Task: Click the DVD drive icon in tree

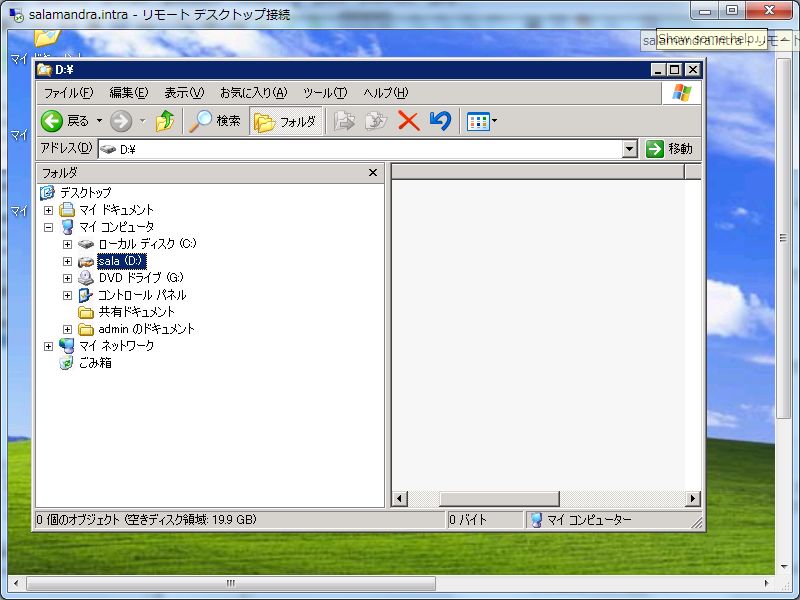Action: [x=86, y=278]
